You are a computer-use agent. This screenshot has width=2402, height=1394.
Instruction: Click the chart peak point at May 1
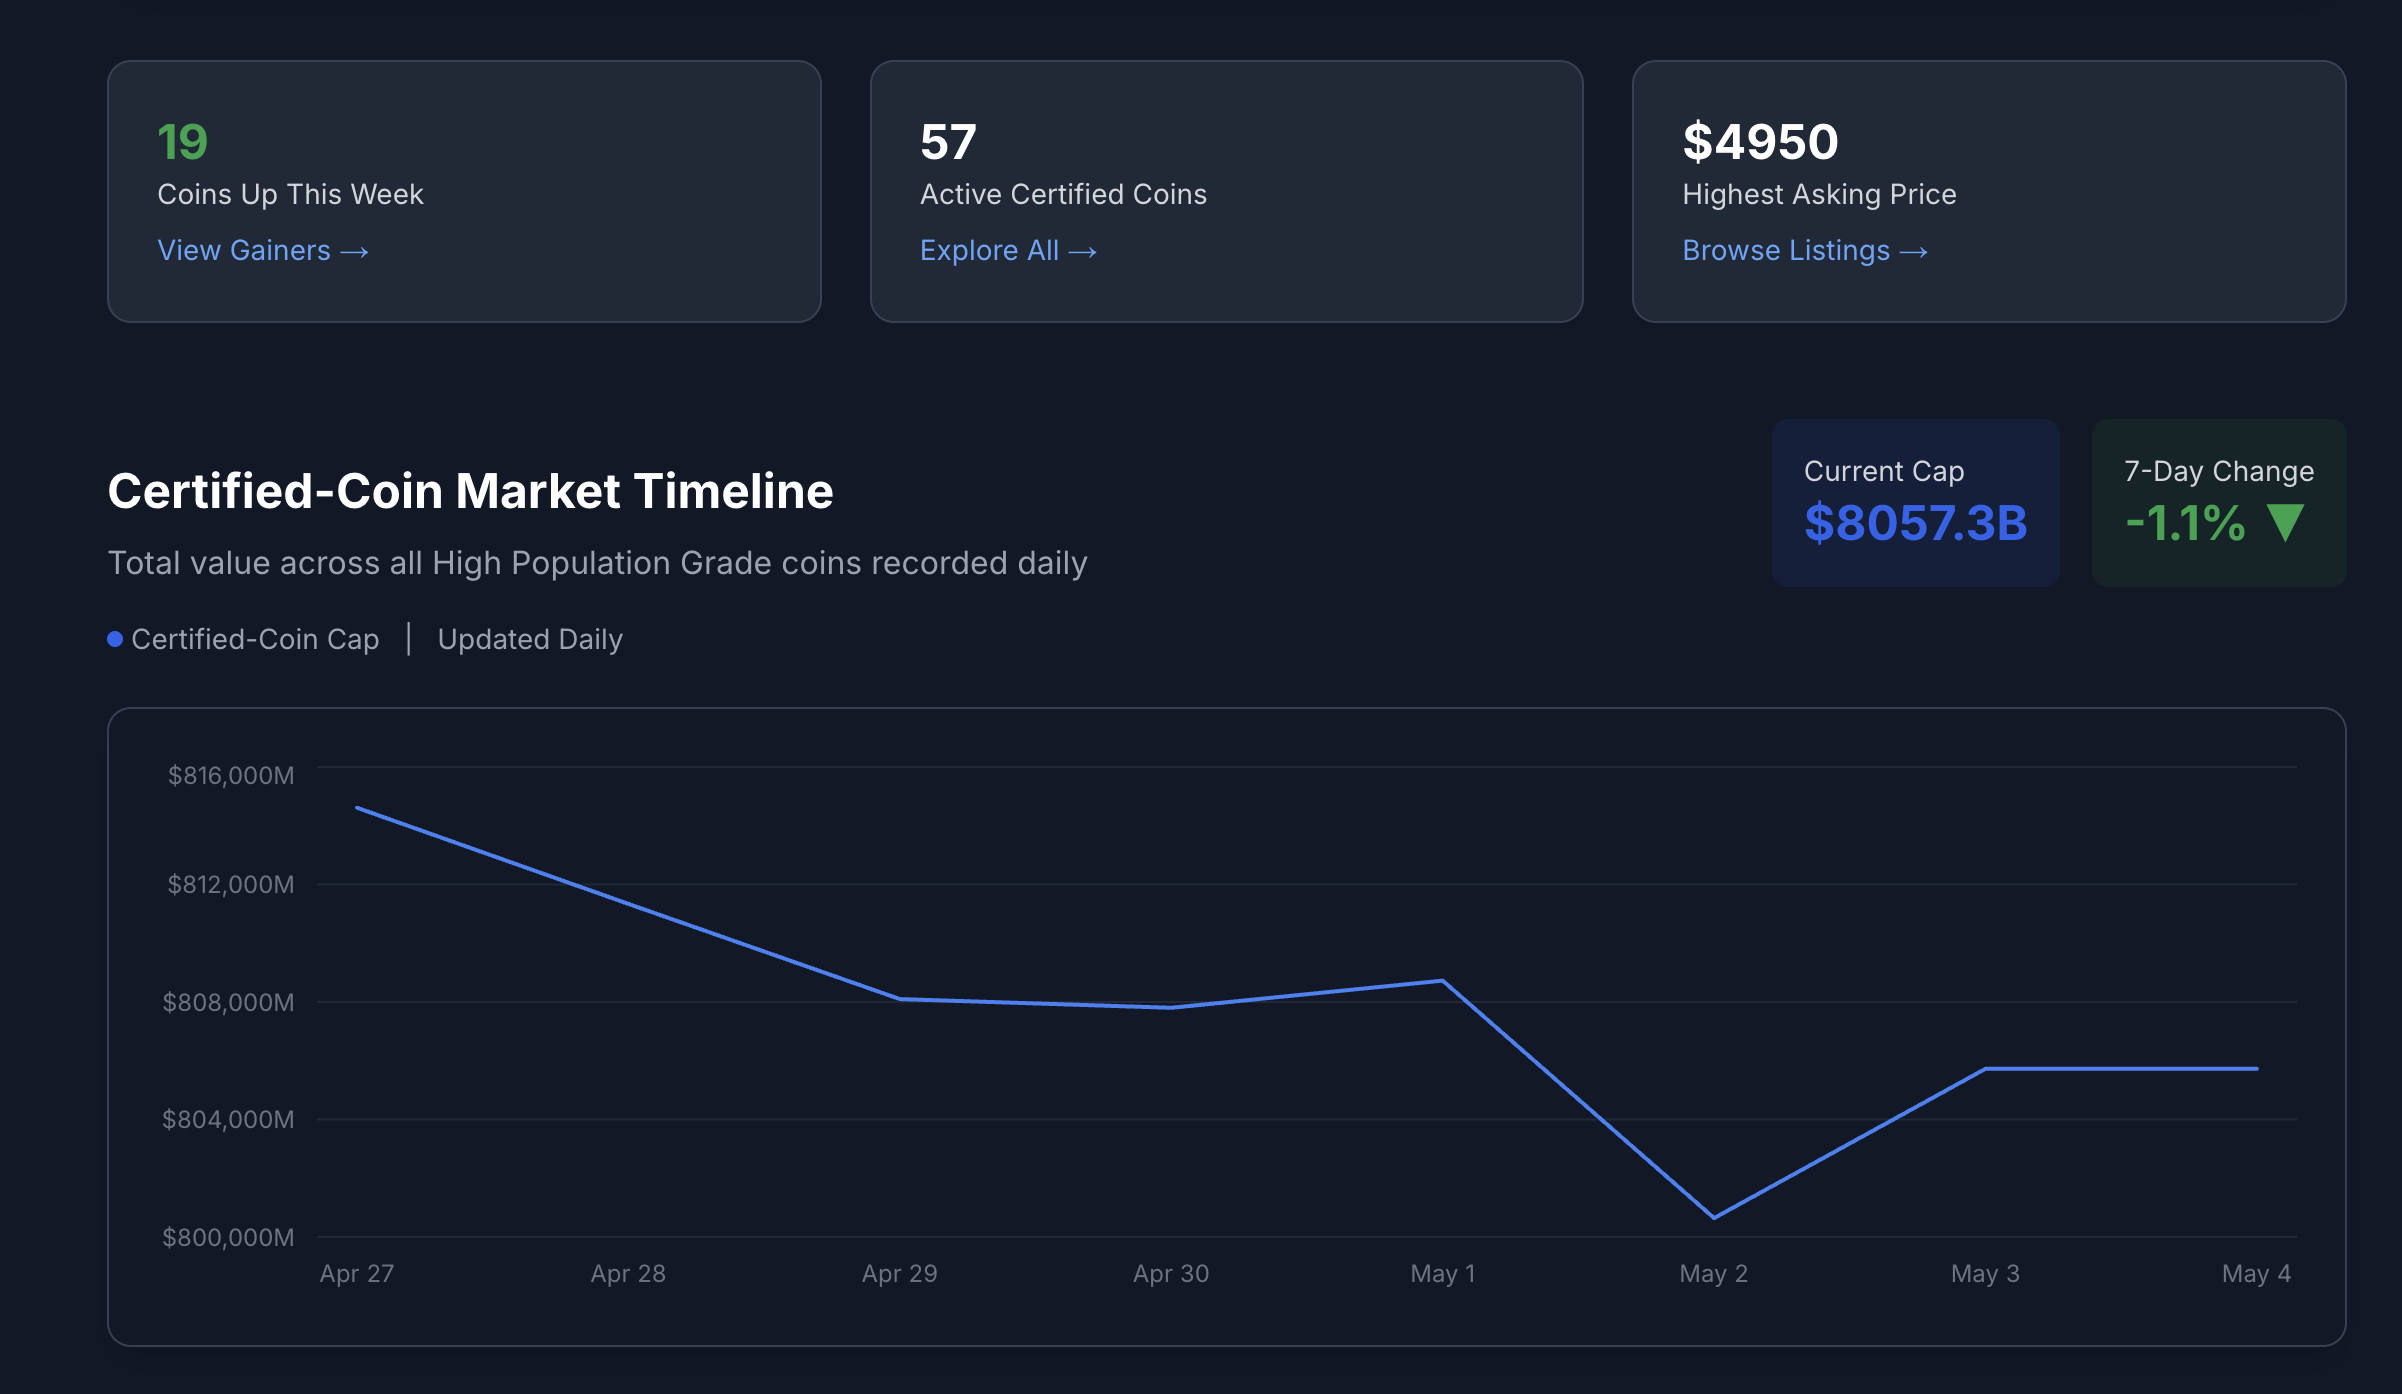pyautogui.click(x=1442, y=981)
